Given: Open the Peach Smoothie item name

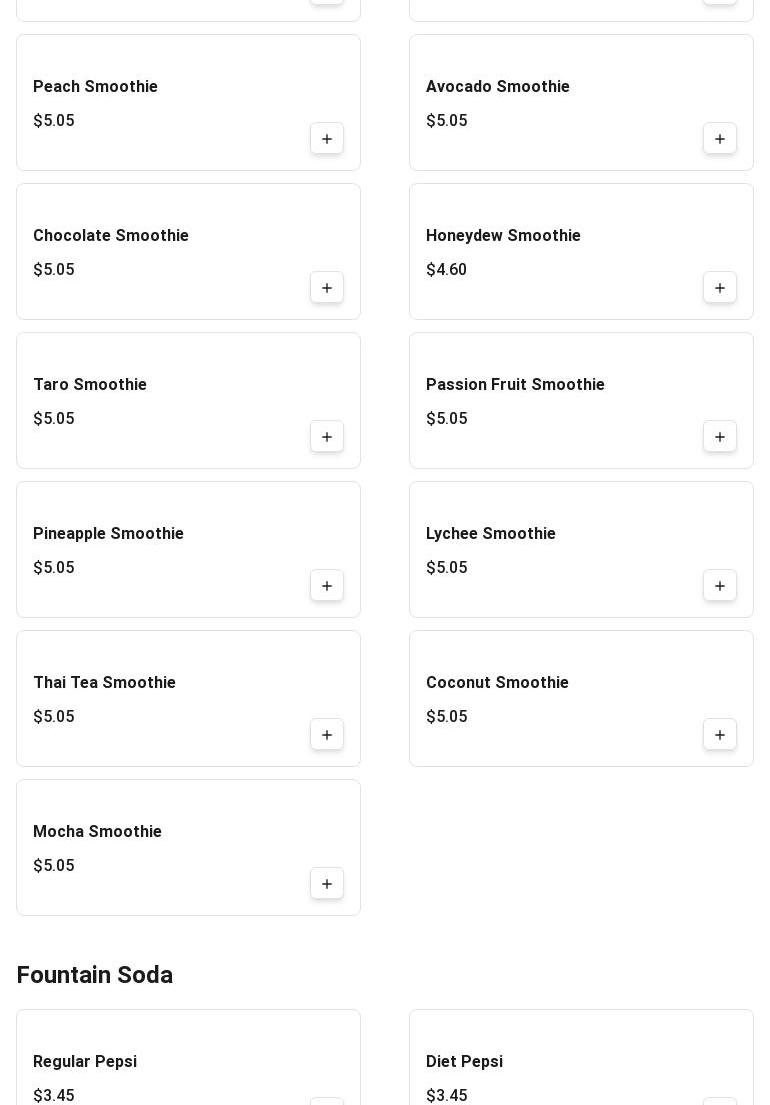Looking at the screenshot, I should (x=95, y=87).
